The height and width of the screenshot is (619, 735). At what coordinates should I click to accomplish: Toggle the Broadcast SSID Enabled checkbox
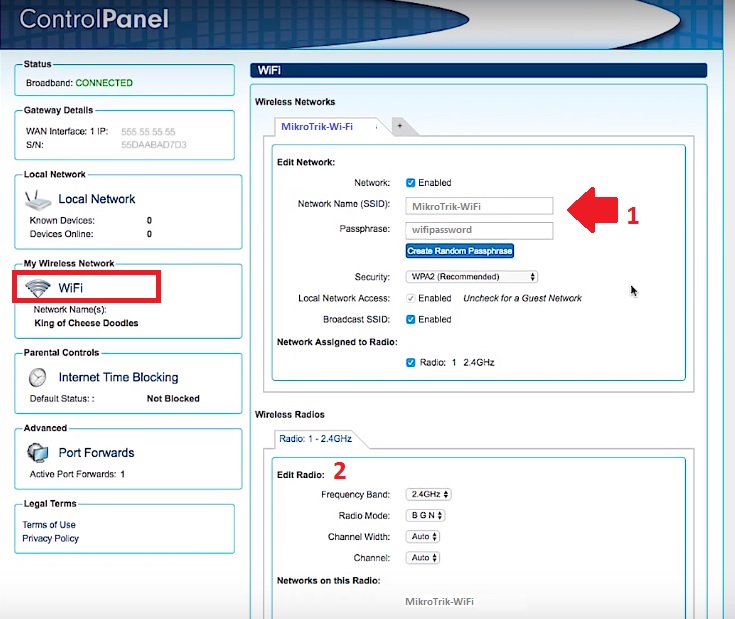411,320
